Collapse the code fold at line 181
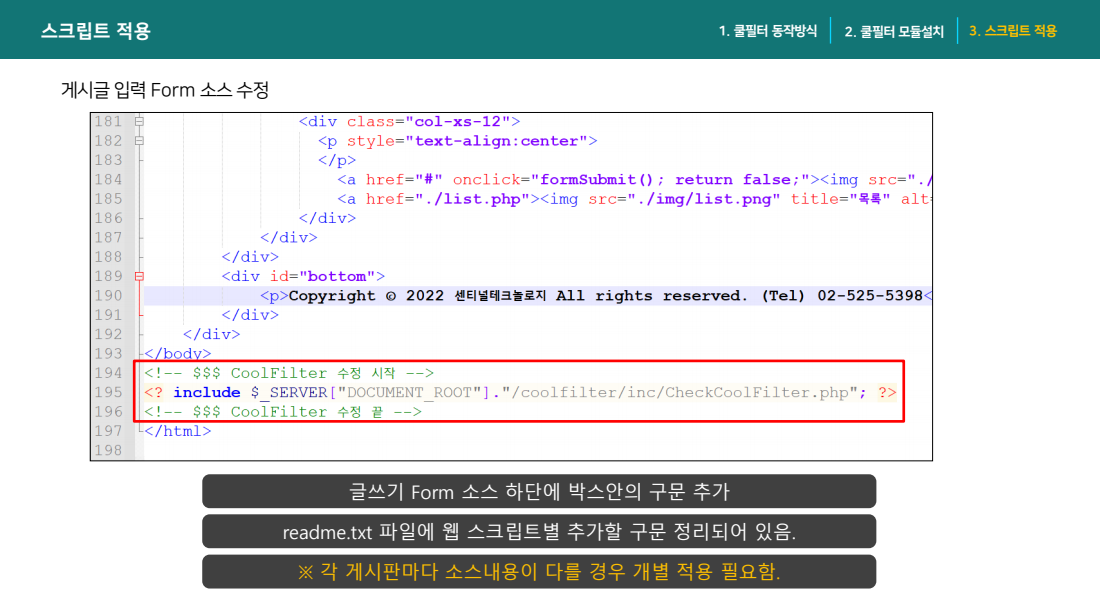This screenshot has height=616, width=1100. click(x=140, y=121)
